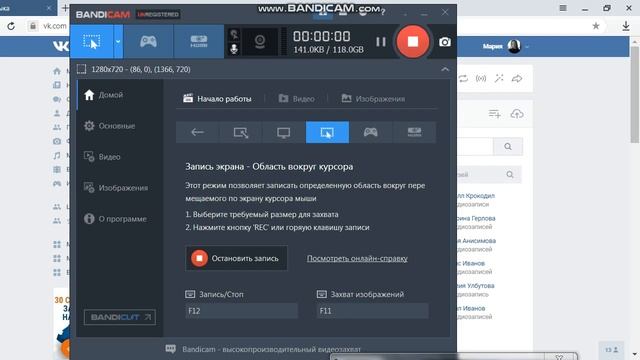
Task: Click the vk.com address bar
Action: [x=55, y=26]
